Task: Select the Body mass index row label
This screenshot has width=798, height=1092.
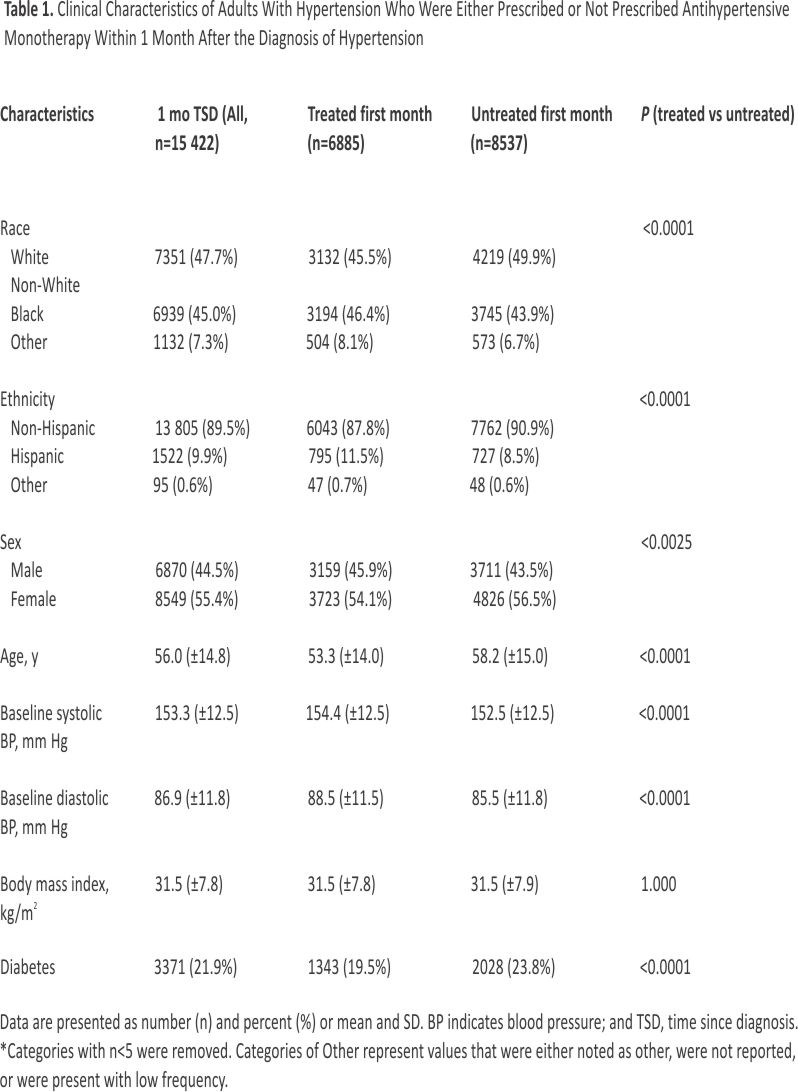Action: [x=54, y=897]
